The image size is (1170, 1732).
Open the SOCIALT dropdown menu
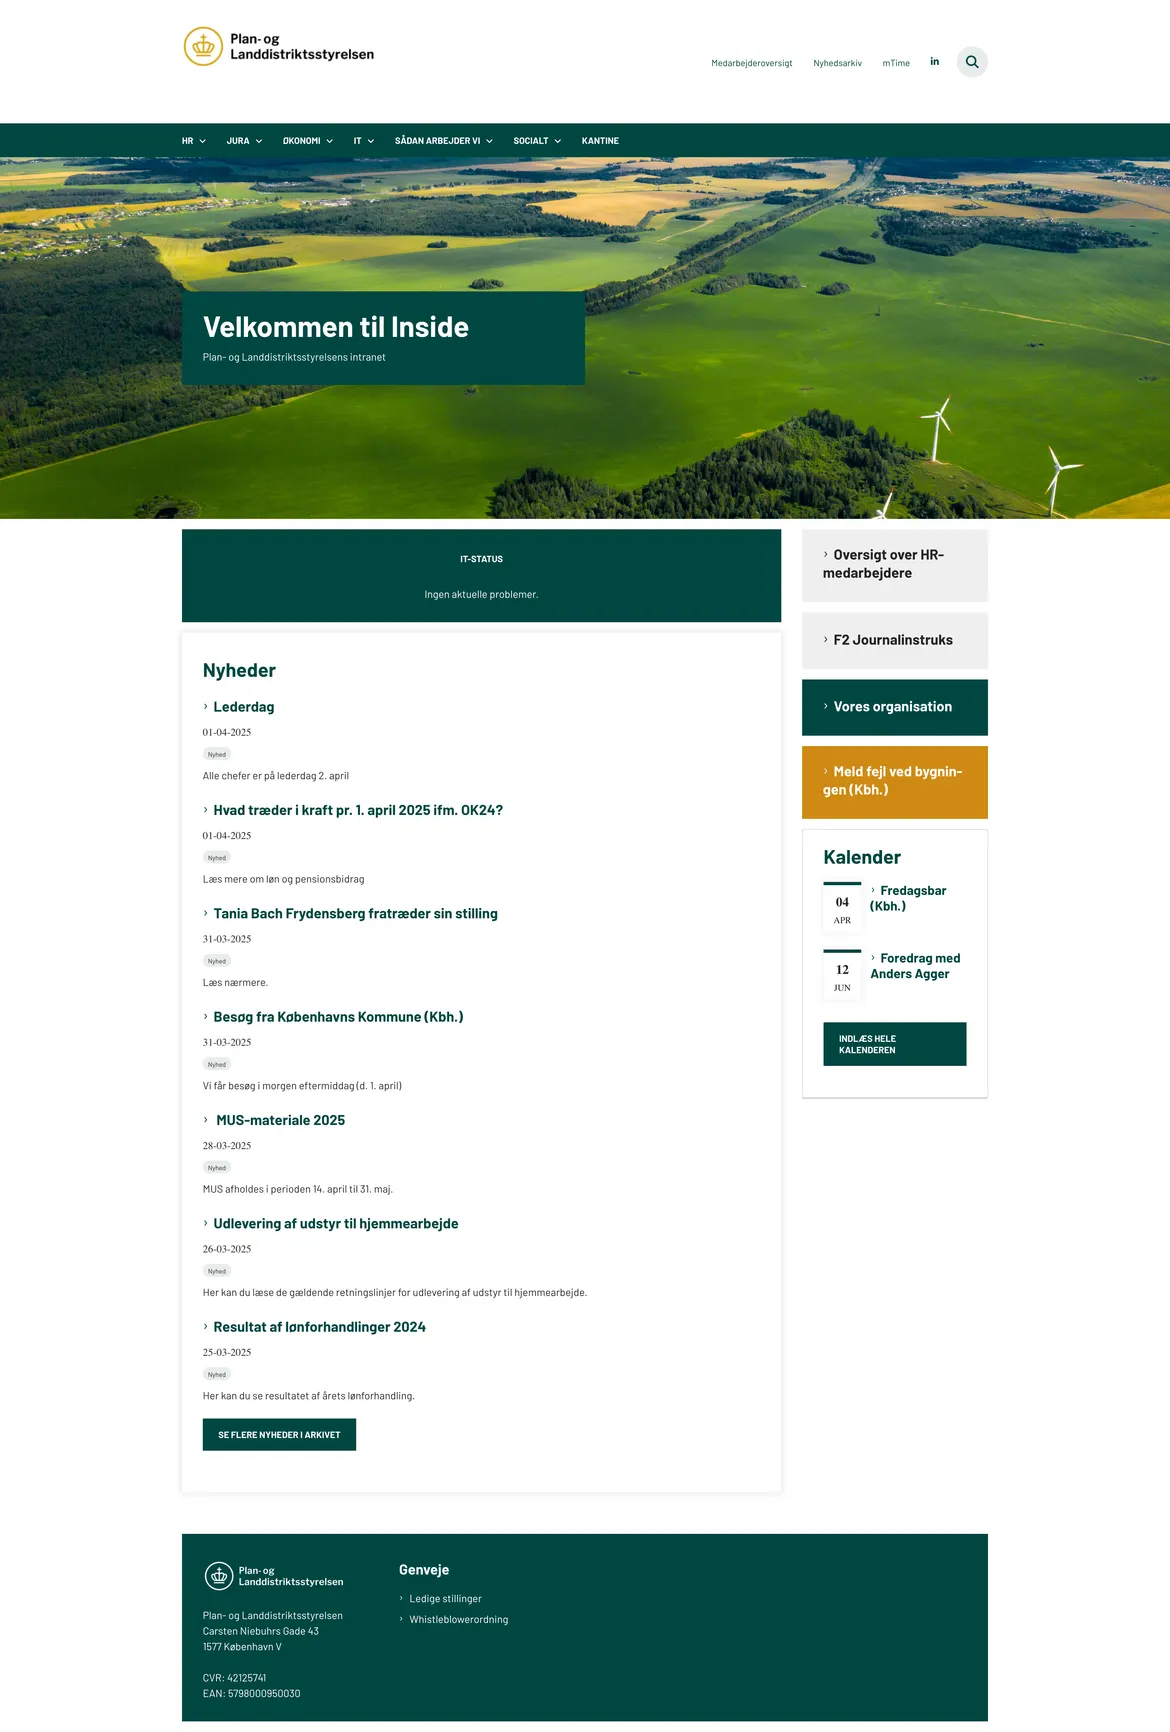[x=536, y=141]
